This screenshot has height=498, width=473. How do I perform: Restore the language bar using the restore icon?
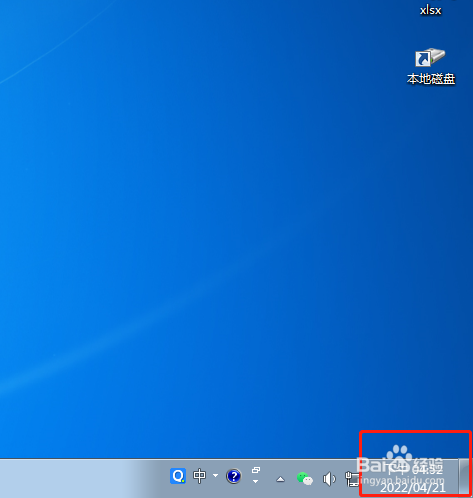[256, 470]
